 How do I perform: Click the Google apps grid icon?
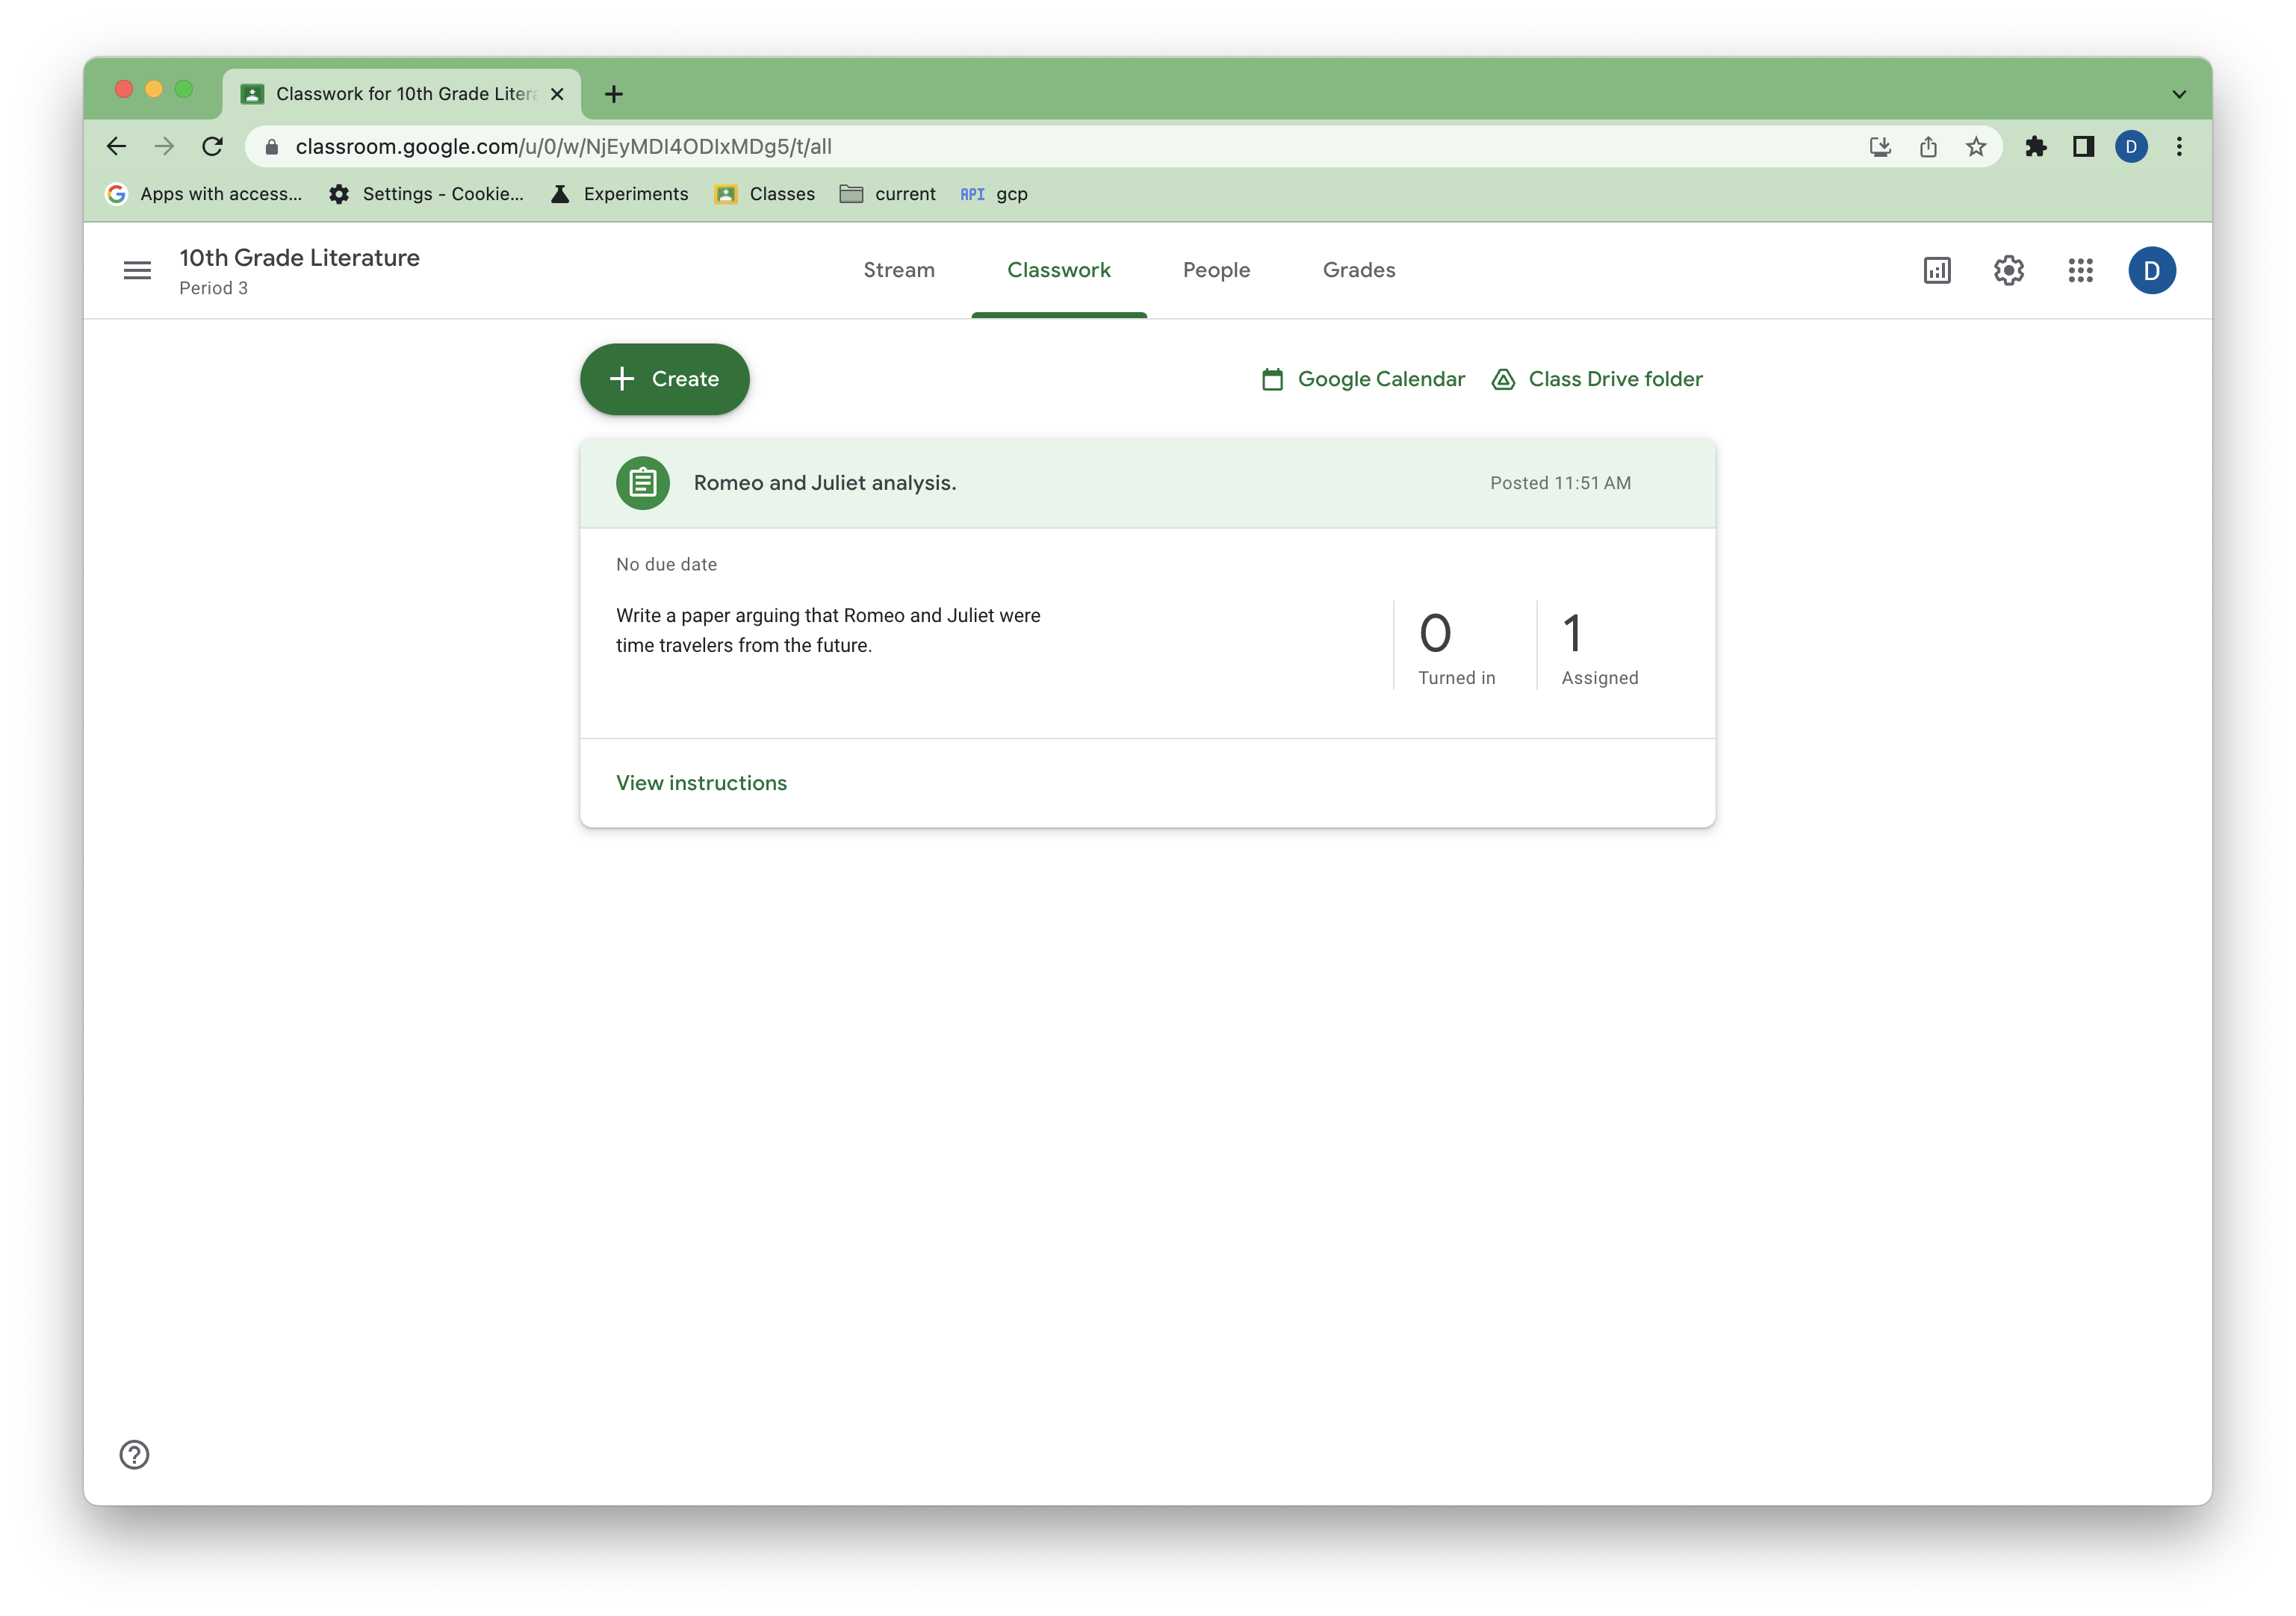coord(2079,270)
